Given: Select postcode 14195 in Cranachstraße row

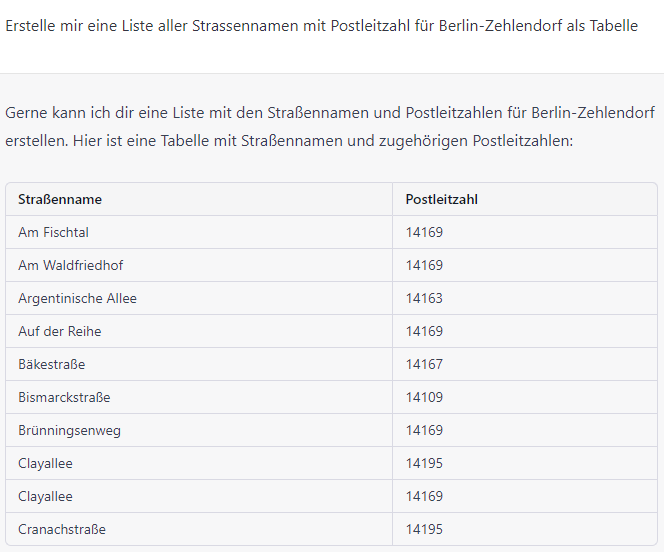Looking at the screenshot, I should tap(424, 529).
